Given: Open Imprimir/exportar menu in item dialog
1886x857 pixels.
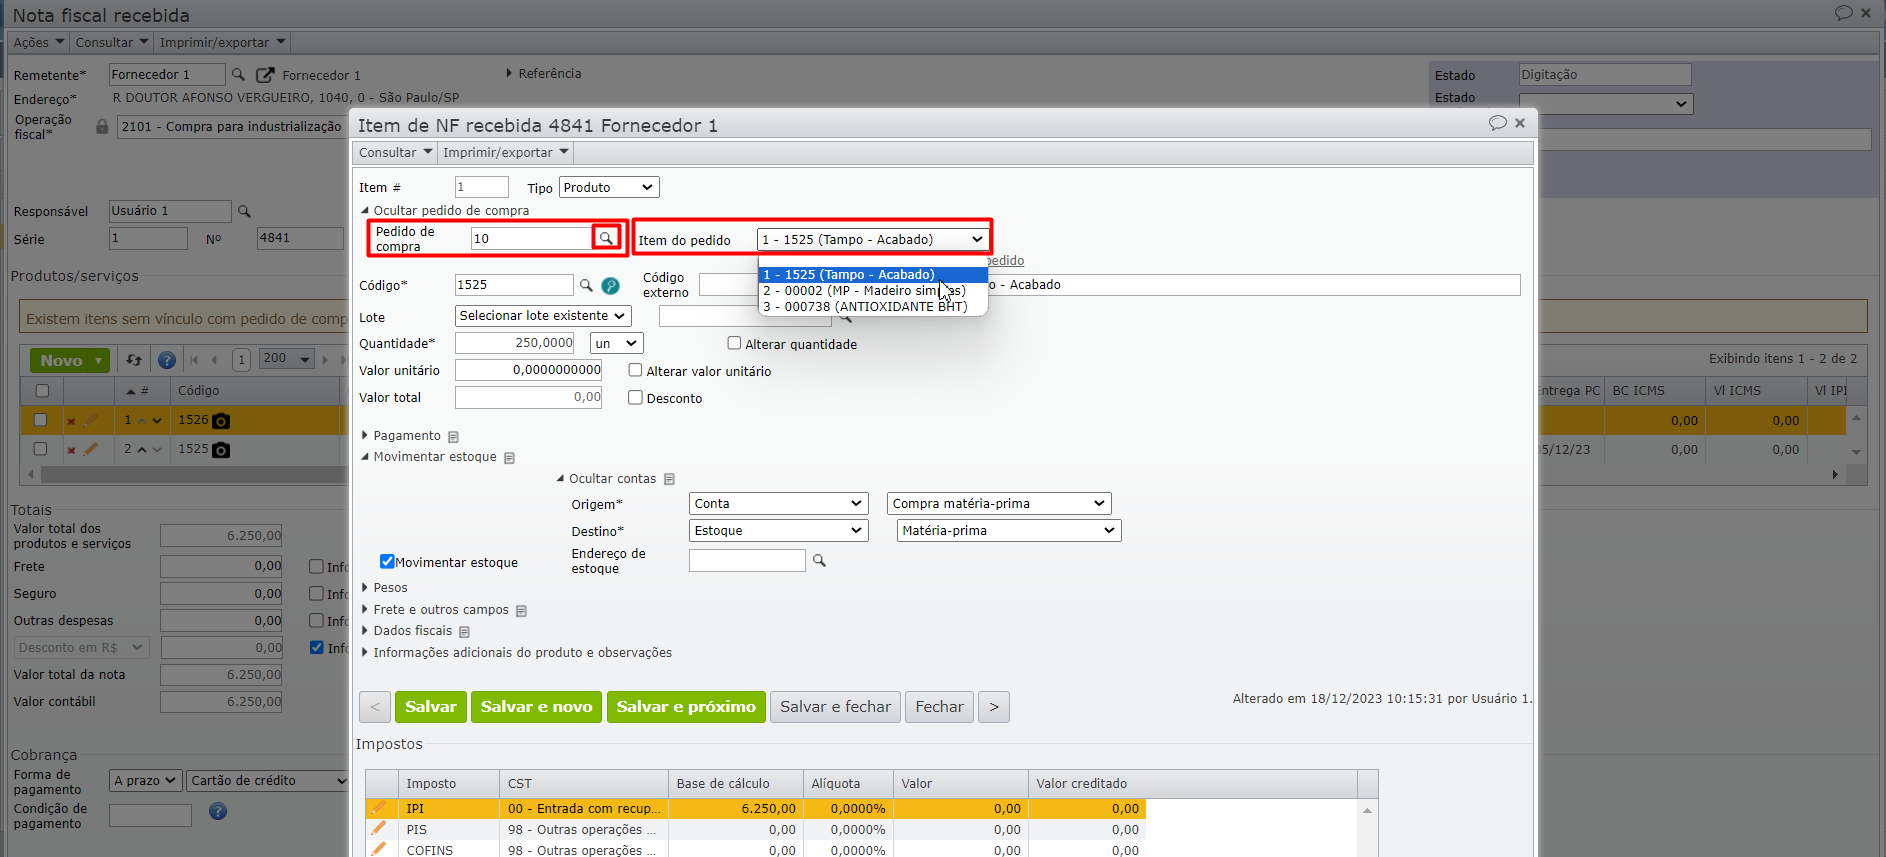Looking at the screenshot, I should point(505,153).
